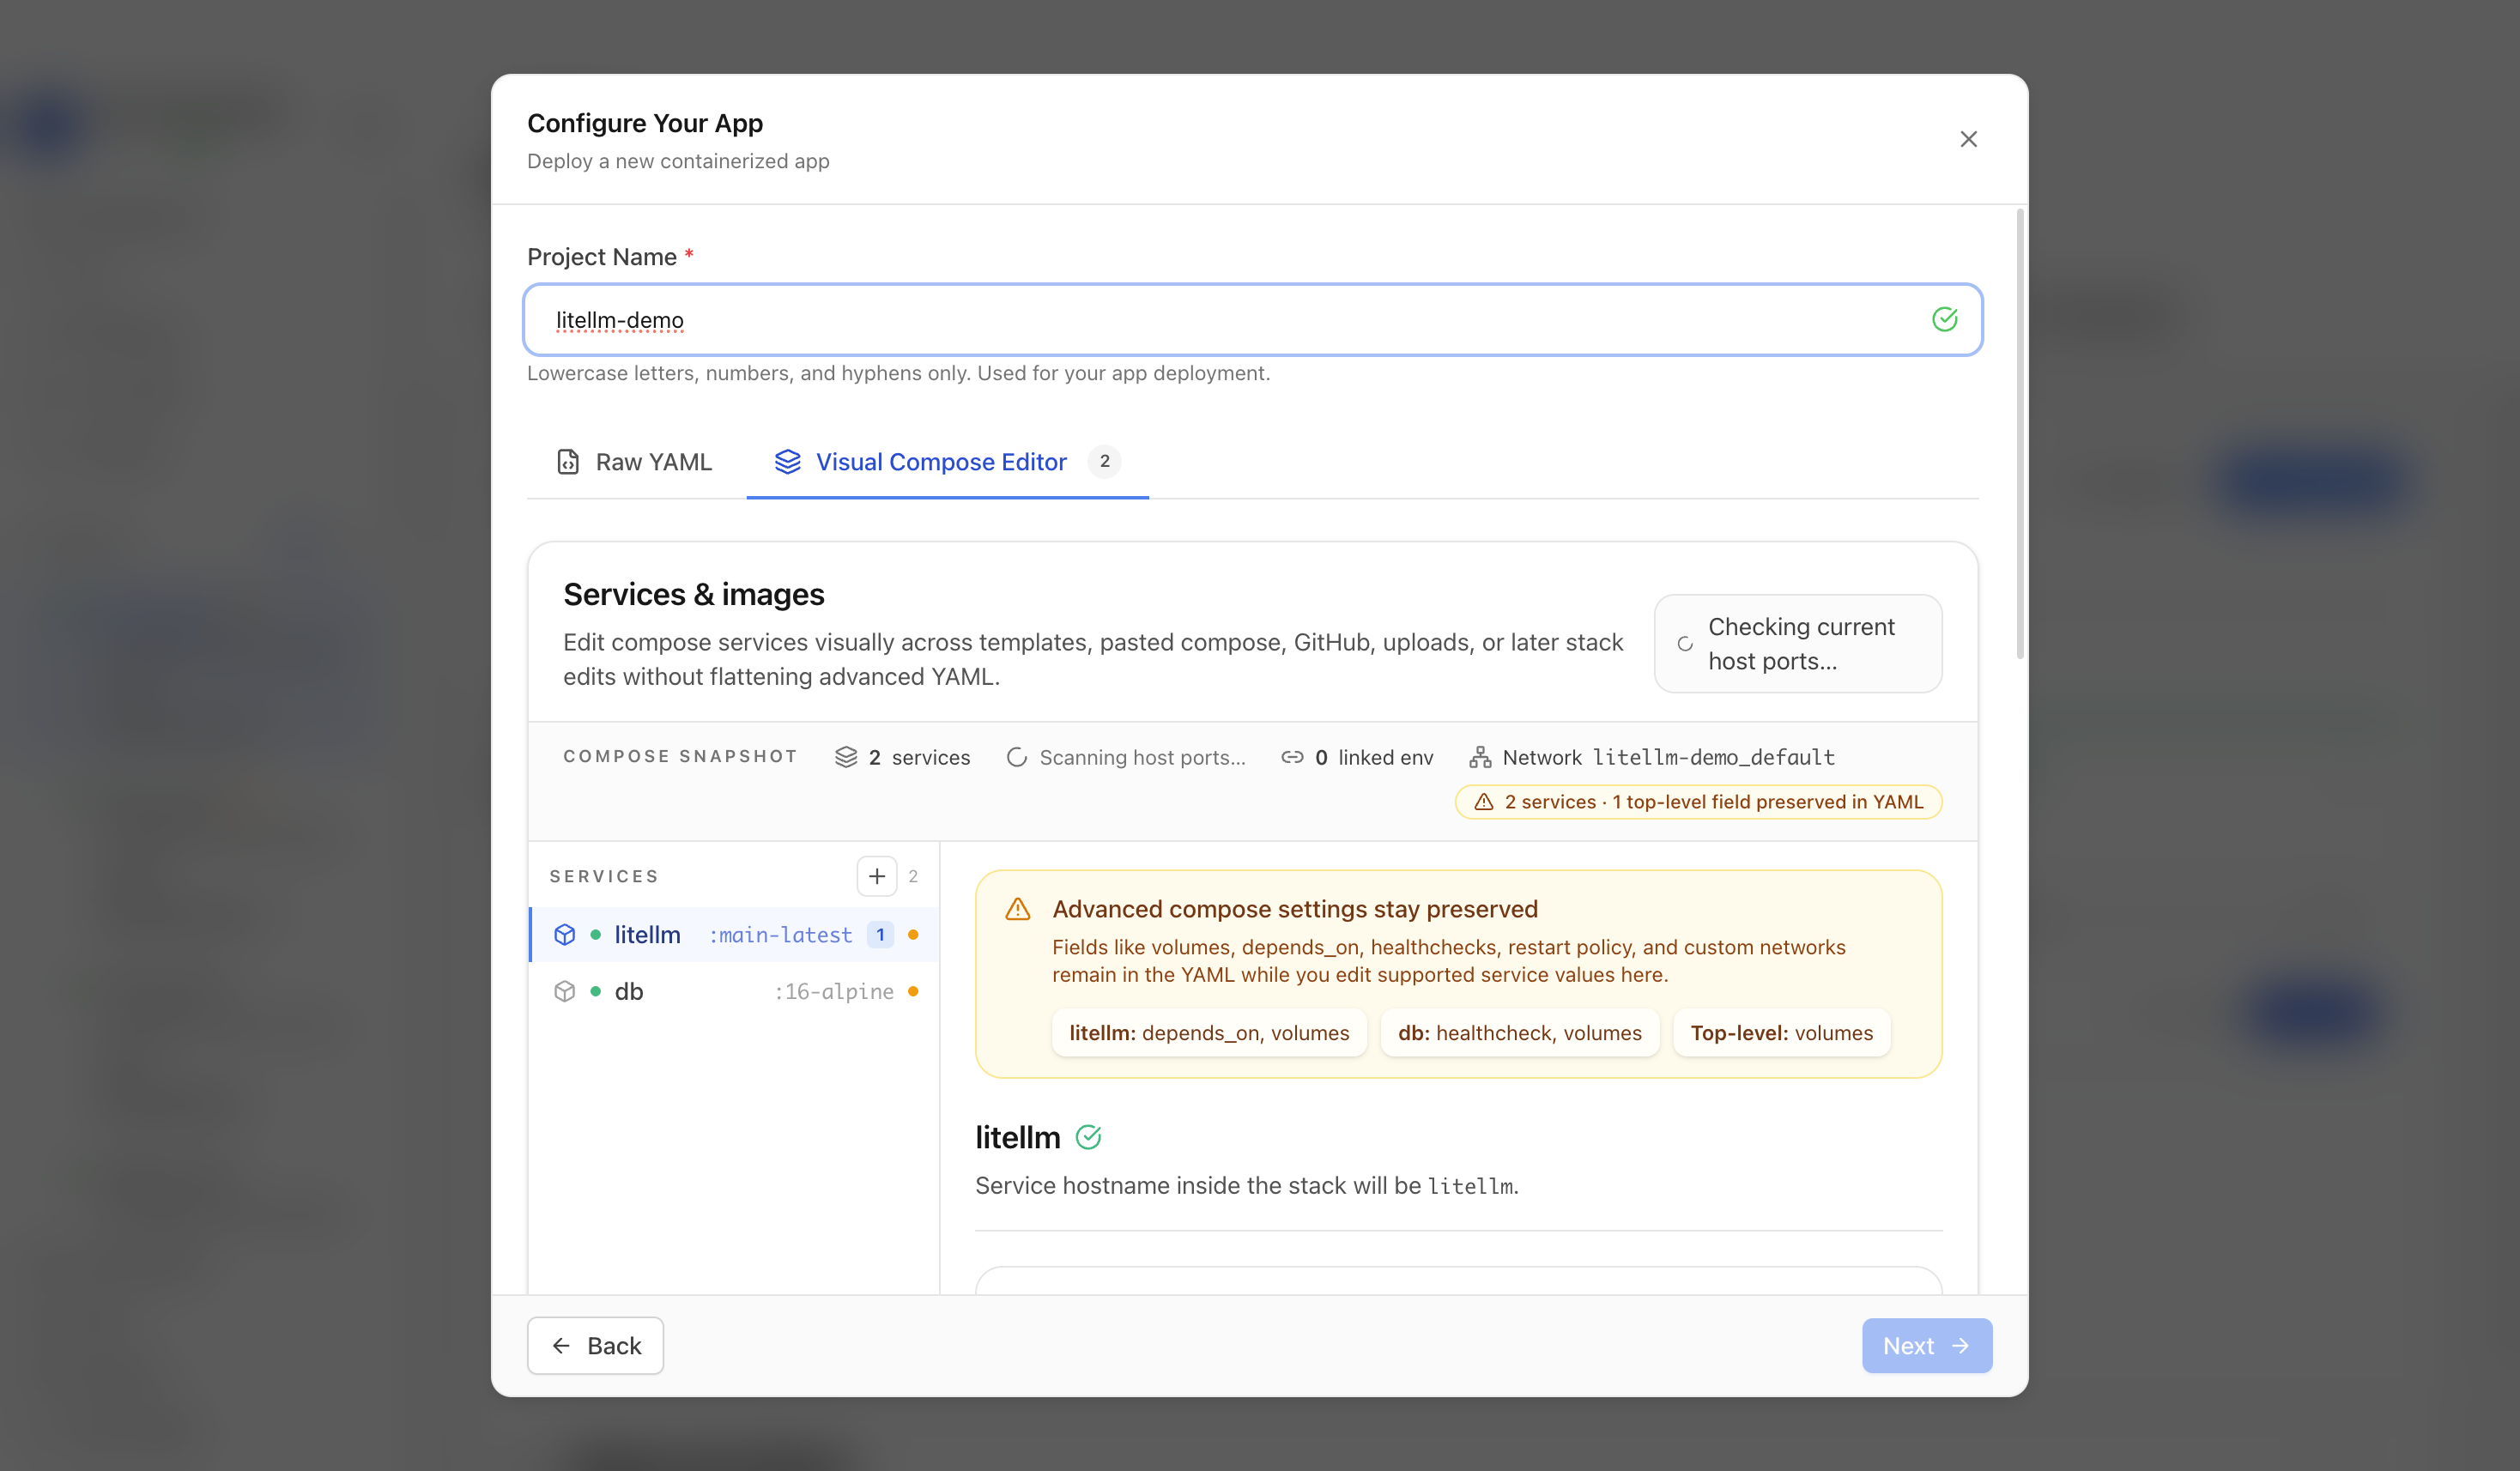Image resolution: width=2520 pixels, height=1471 pixels.
Task: Click the Raw YAML file icon
Action: (567, 462)
